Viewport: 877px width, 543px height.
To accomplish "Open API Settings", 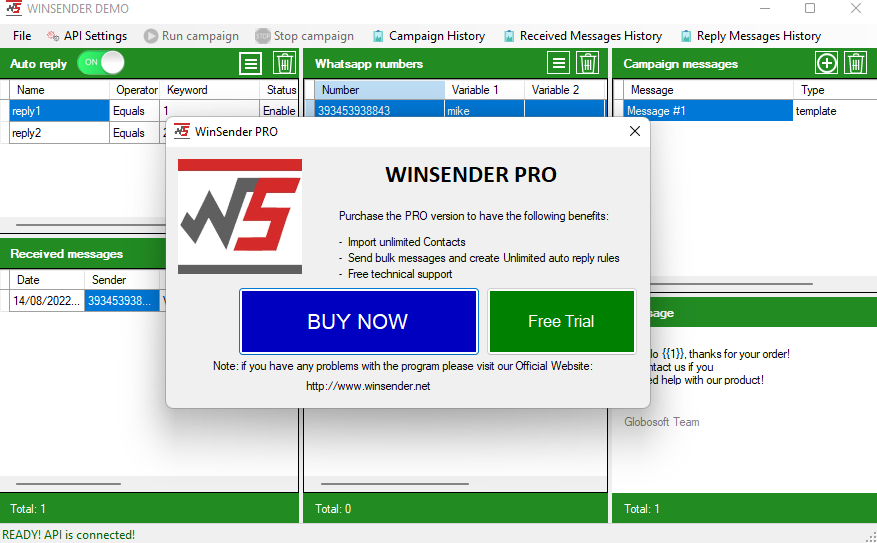I will coord(87,36).
